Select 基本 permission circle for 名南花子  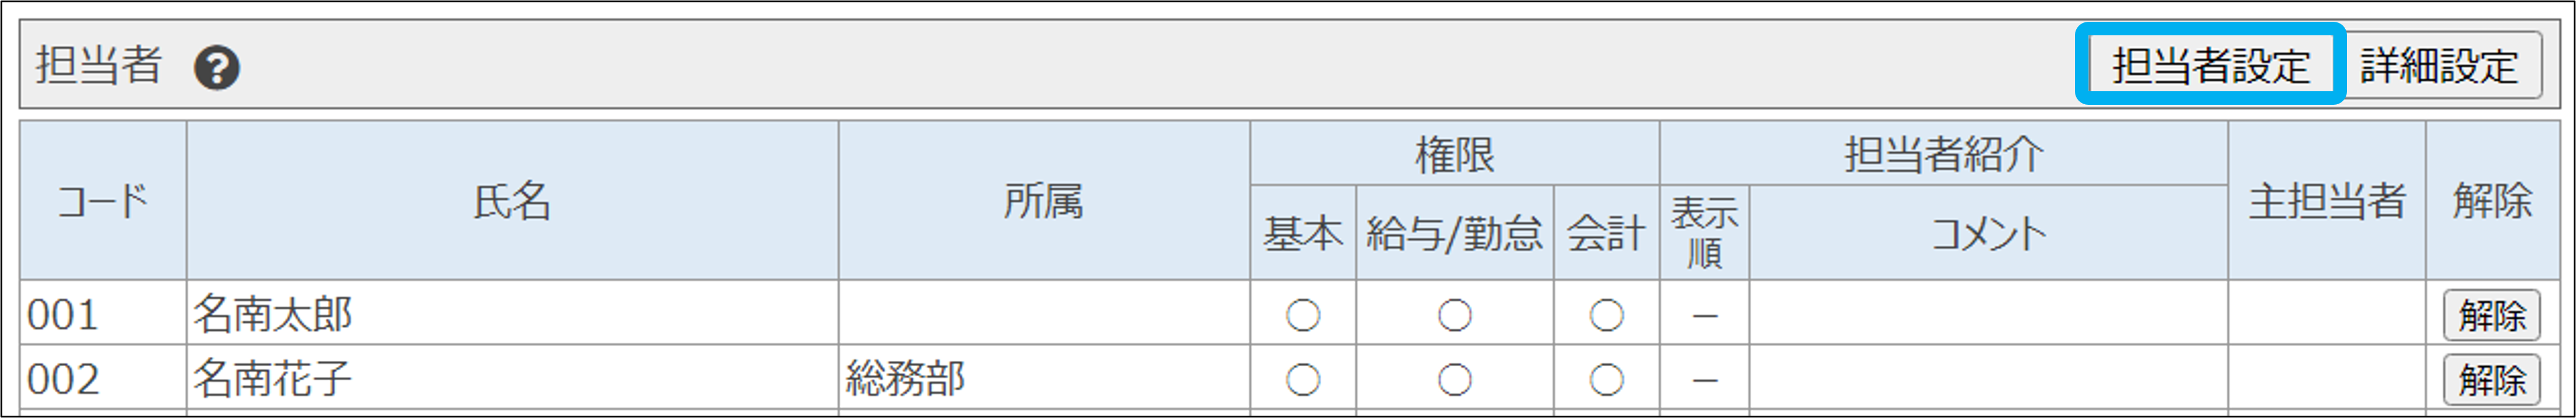(1302, 380)
